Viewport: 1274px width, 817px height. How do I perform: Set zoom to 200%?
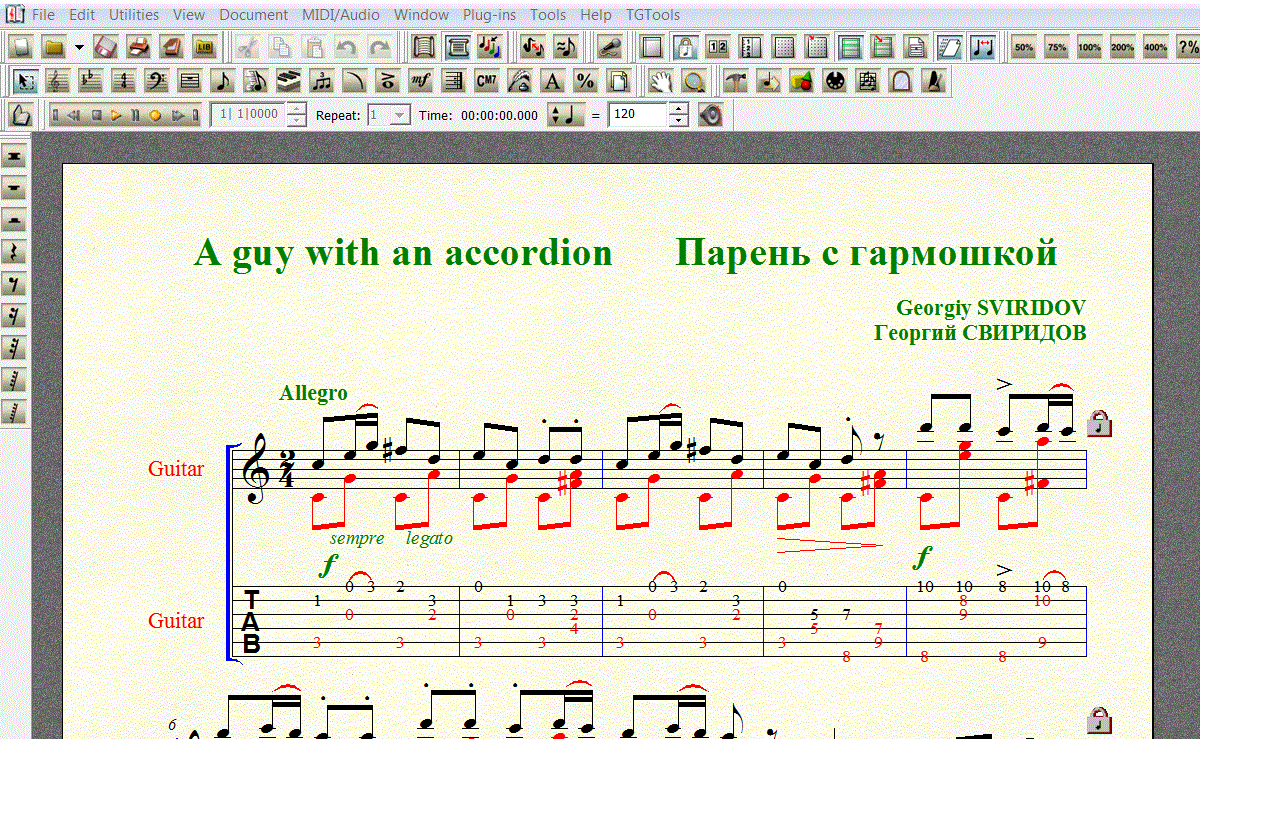tap(1123, 47)
